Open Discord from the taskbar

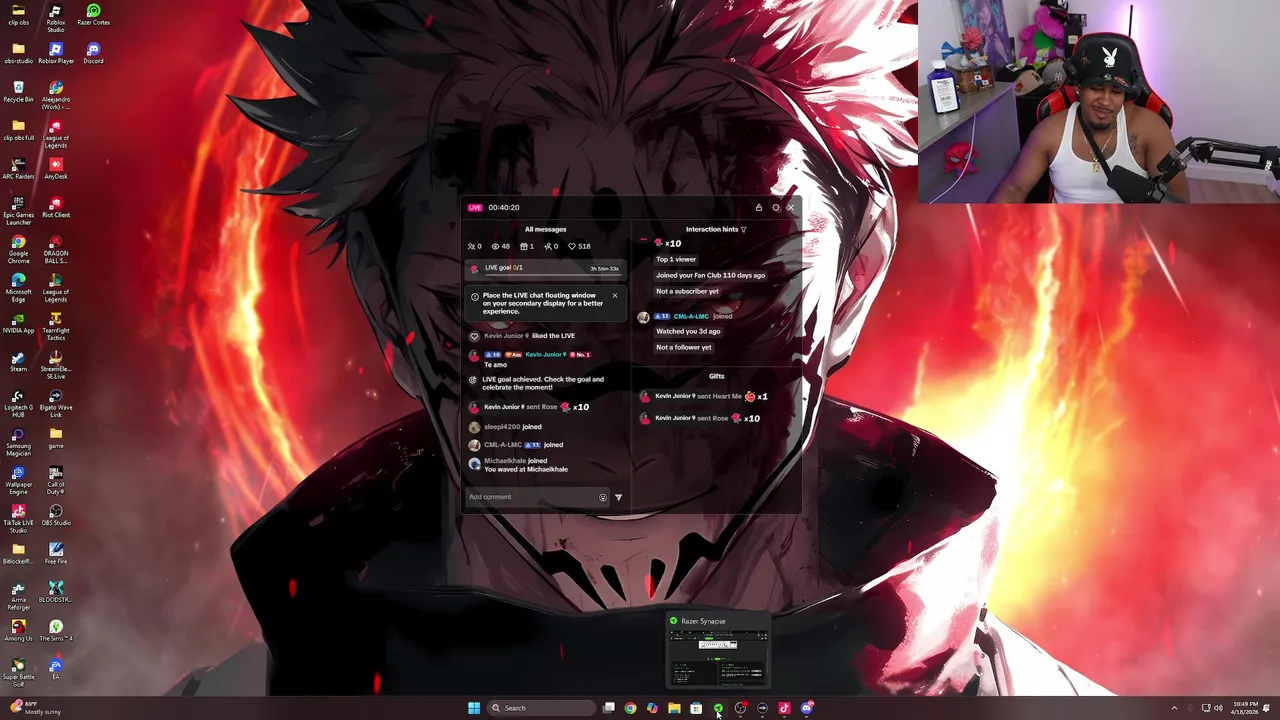coord(806,708)
